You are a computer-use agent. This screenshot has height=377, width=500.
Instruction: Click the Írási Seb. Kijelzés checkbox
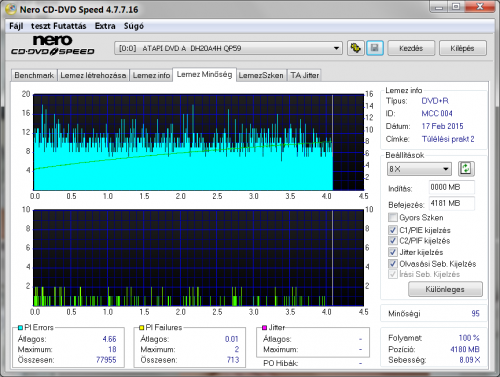point(393,274)
